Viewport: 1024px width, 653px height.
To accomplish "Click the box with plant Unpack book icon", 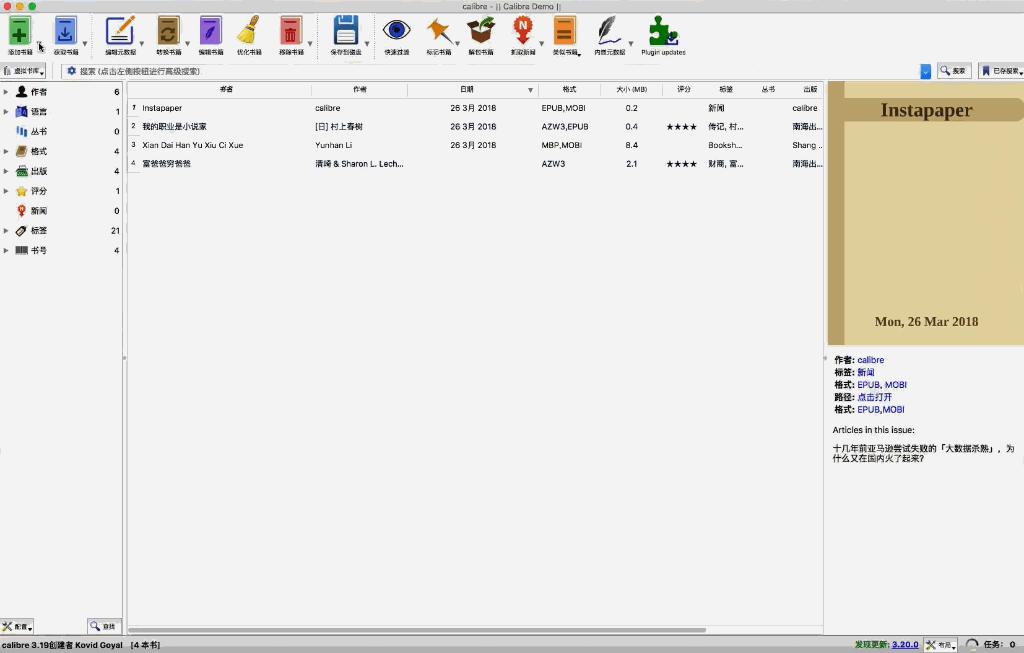I will pyautogui.click(x=481, y=31).
